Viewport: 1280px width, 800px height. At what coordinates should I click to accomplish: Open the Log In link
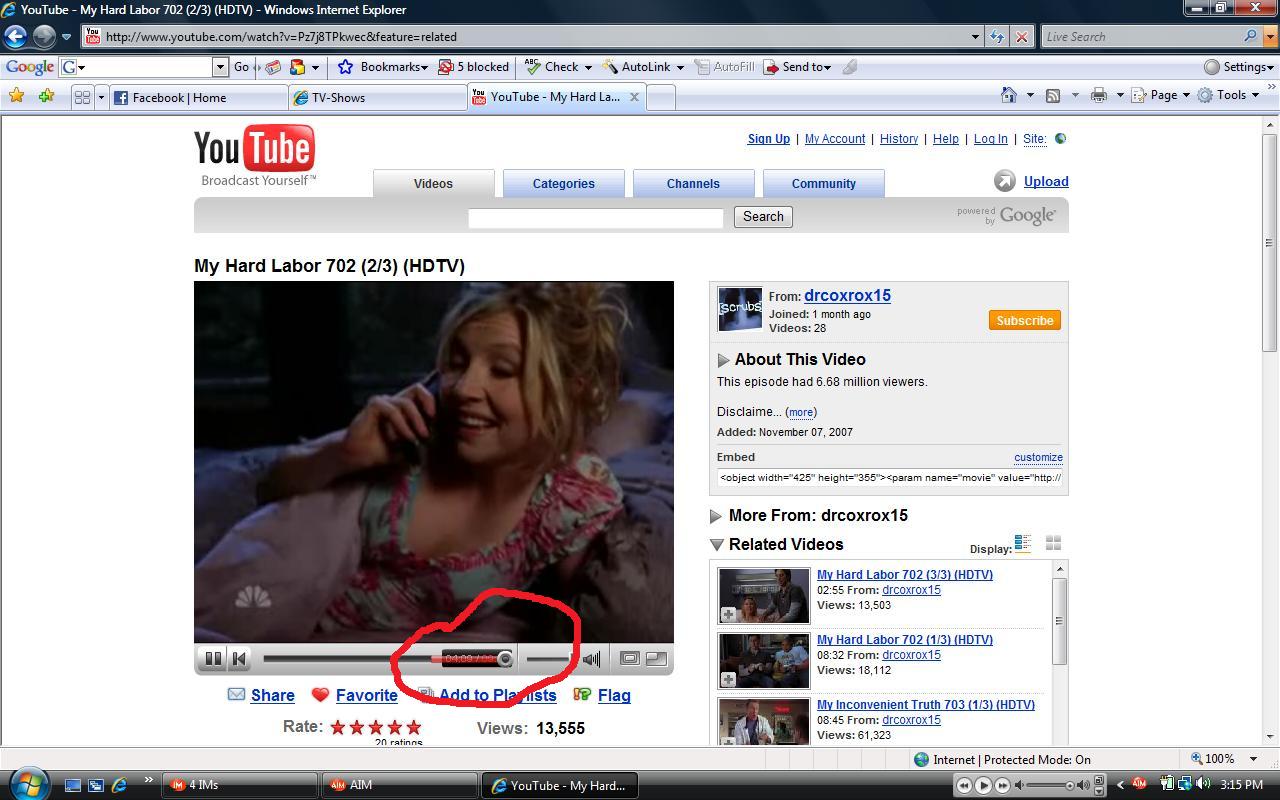click(x=991, y=139)
